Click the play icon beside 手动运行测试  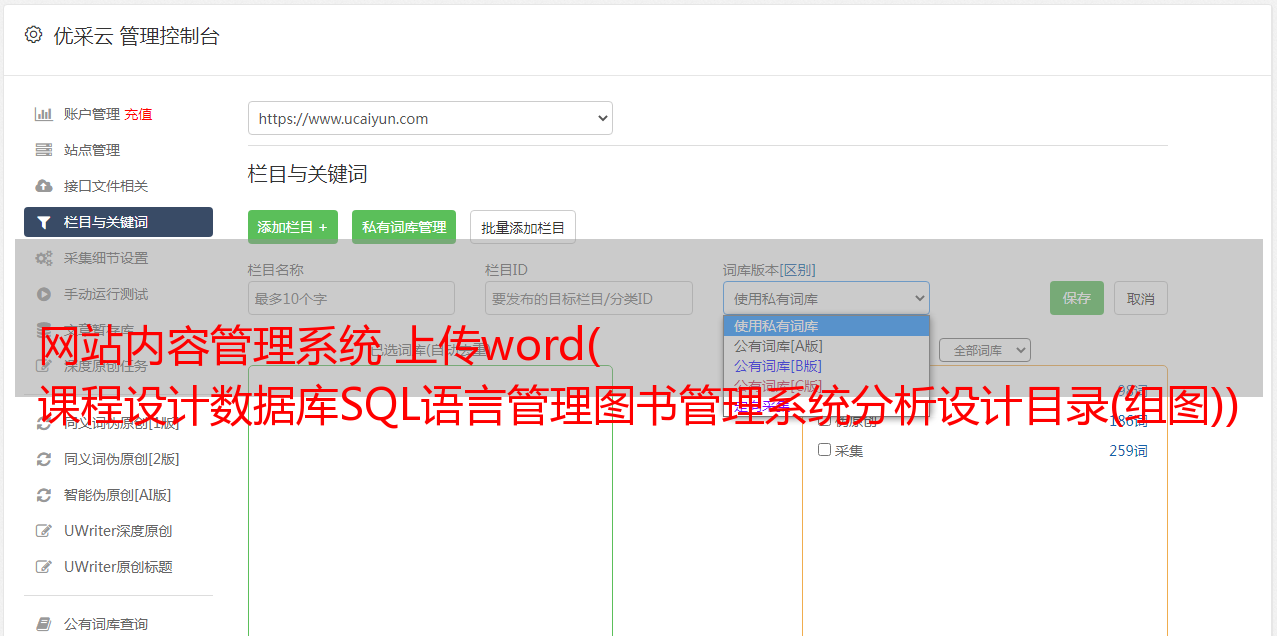(x=43, y=294)
